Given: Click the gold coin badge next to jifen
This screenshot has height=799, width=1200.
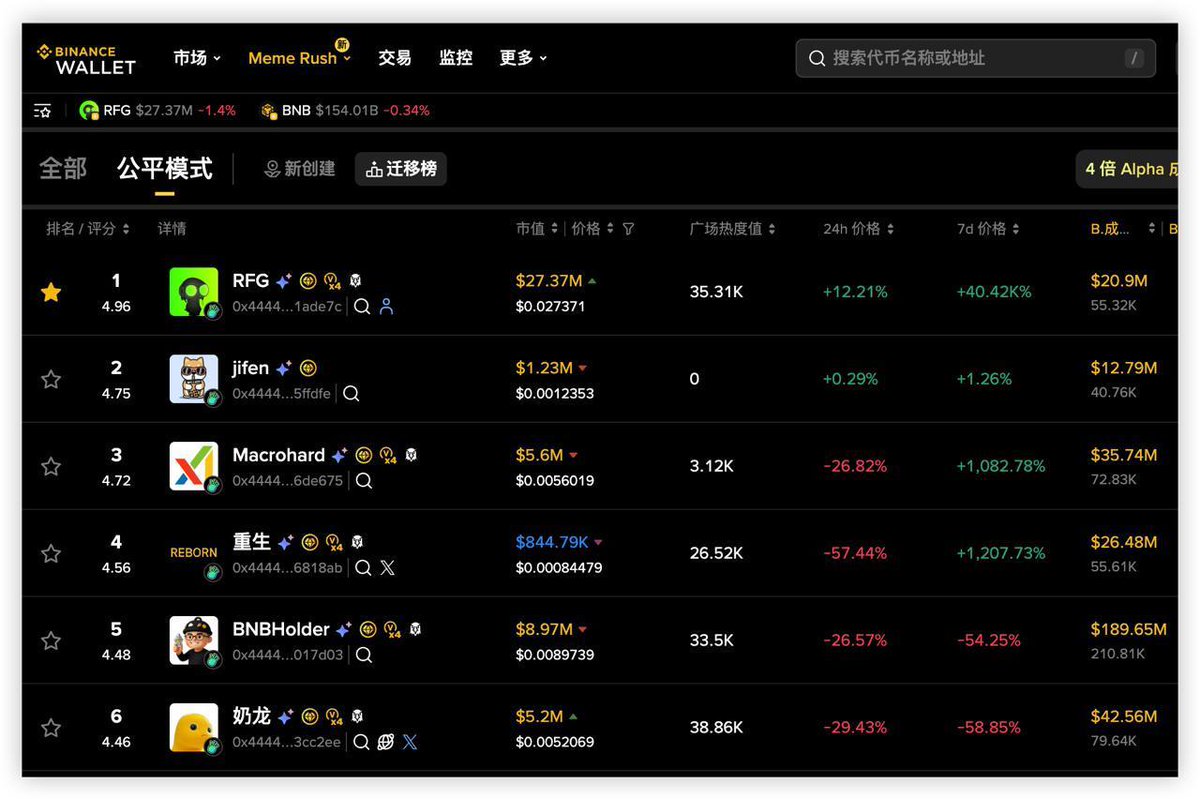Looking at the screenshot, I should pyautogui.click(x=308, y=368).
